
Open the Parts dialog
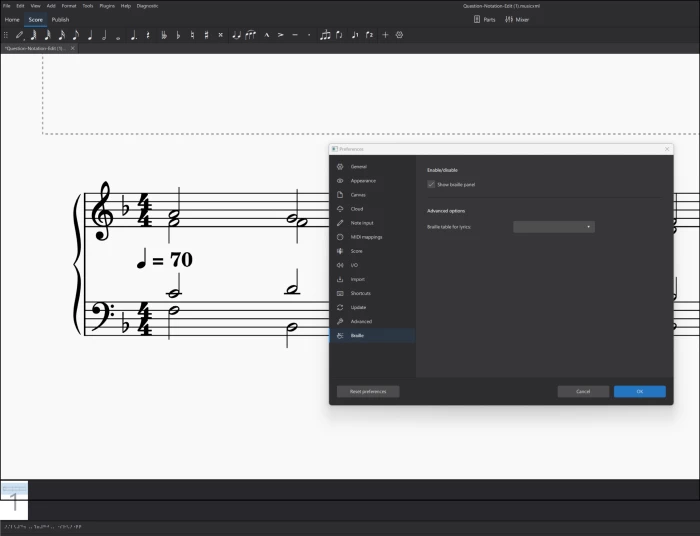[x=484, y=19]
